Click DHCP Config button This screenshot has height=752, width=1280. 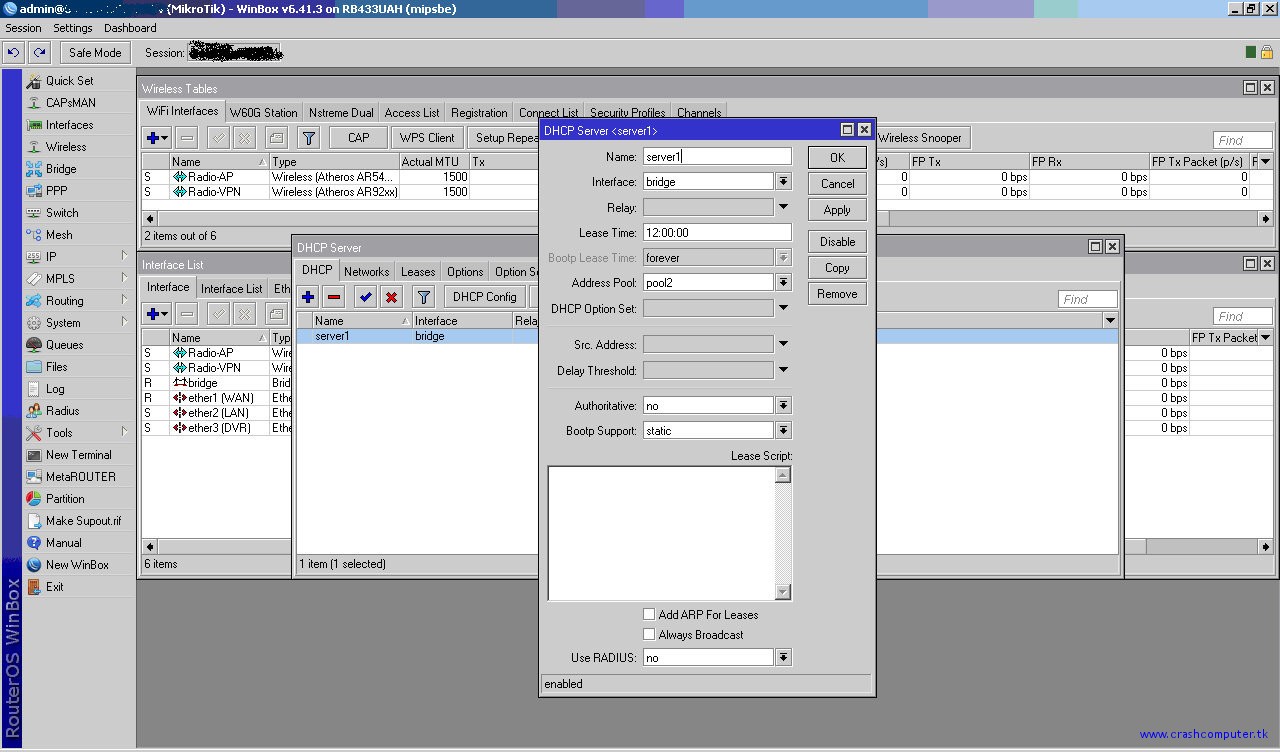click(484, 297)
